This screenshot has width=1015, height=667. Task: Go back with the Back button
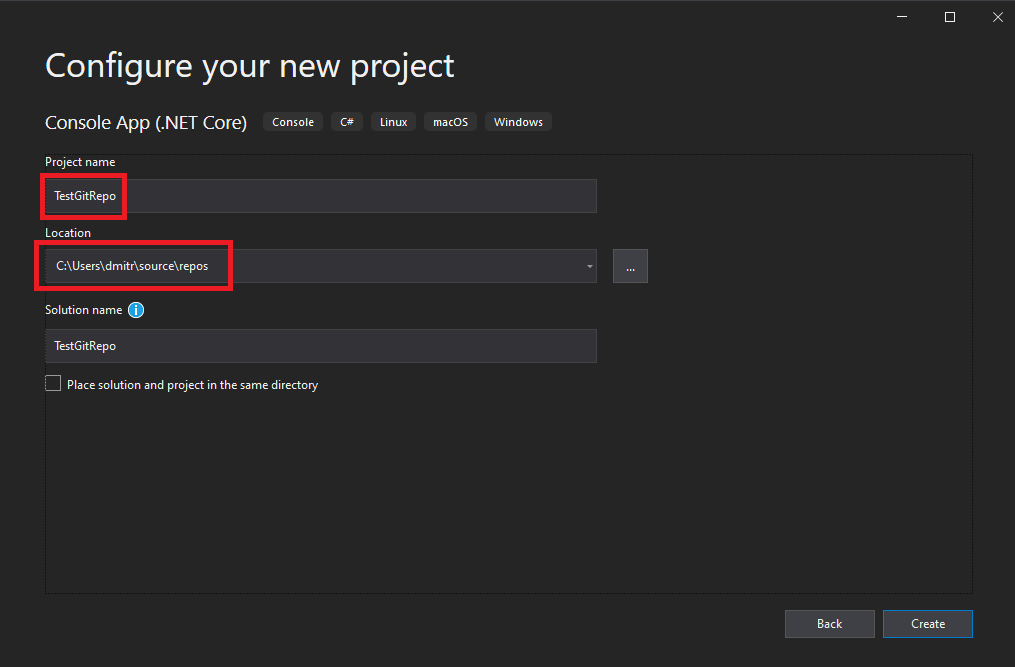(x=829, y=624)
